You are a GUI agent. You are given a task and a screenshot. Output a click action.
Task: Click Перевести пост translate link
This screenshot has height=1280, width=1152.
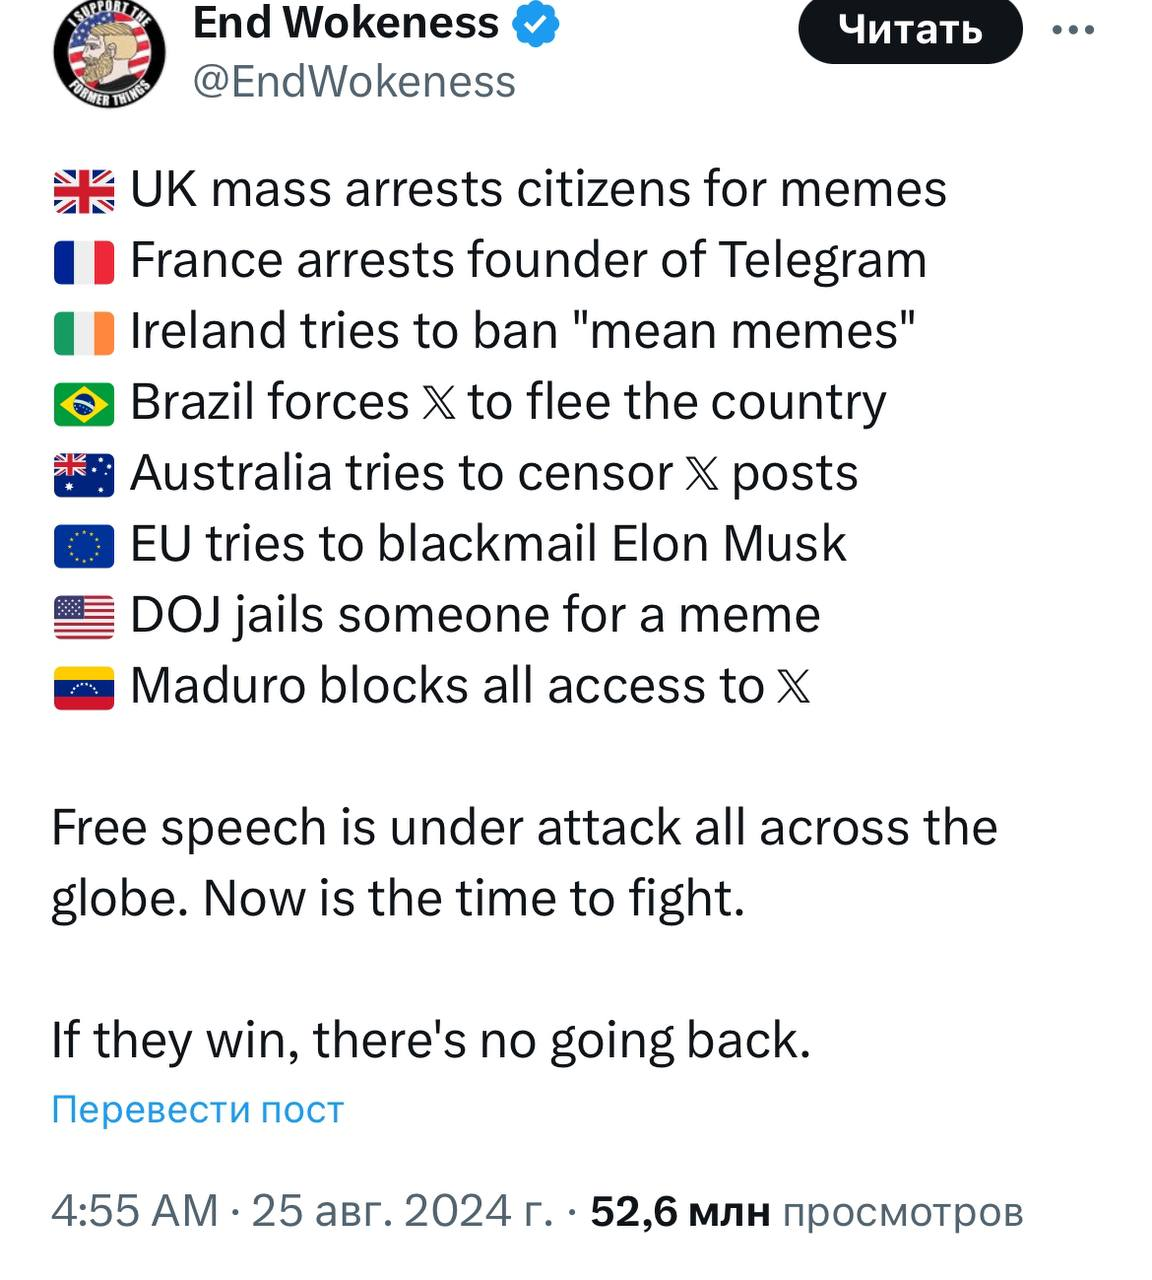click(x=197, y=1109)
